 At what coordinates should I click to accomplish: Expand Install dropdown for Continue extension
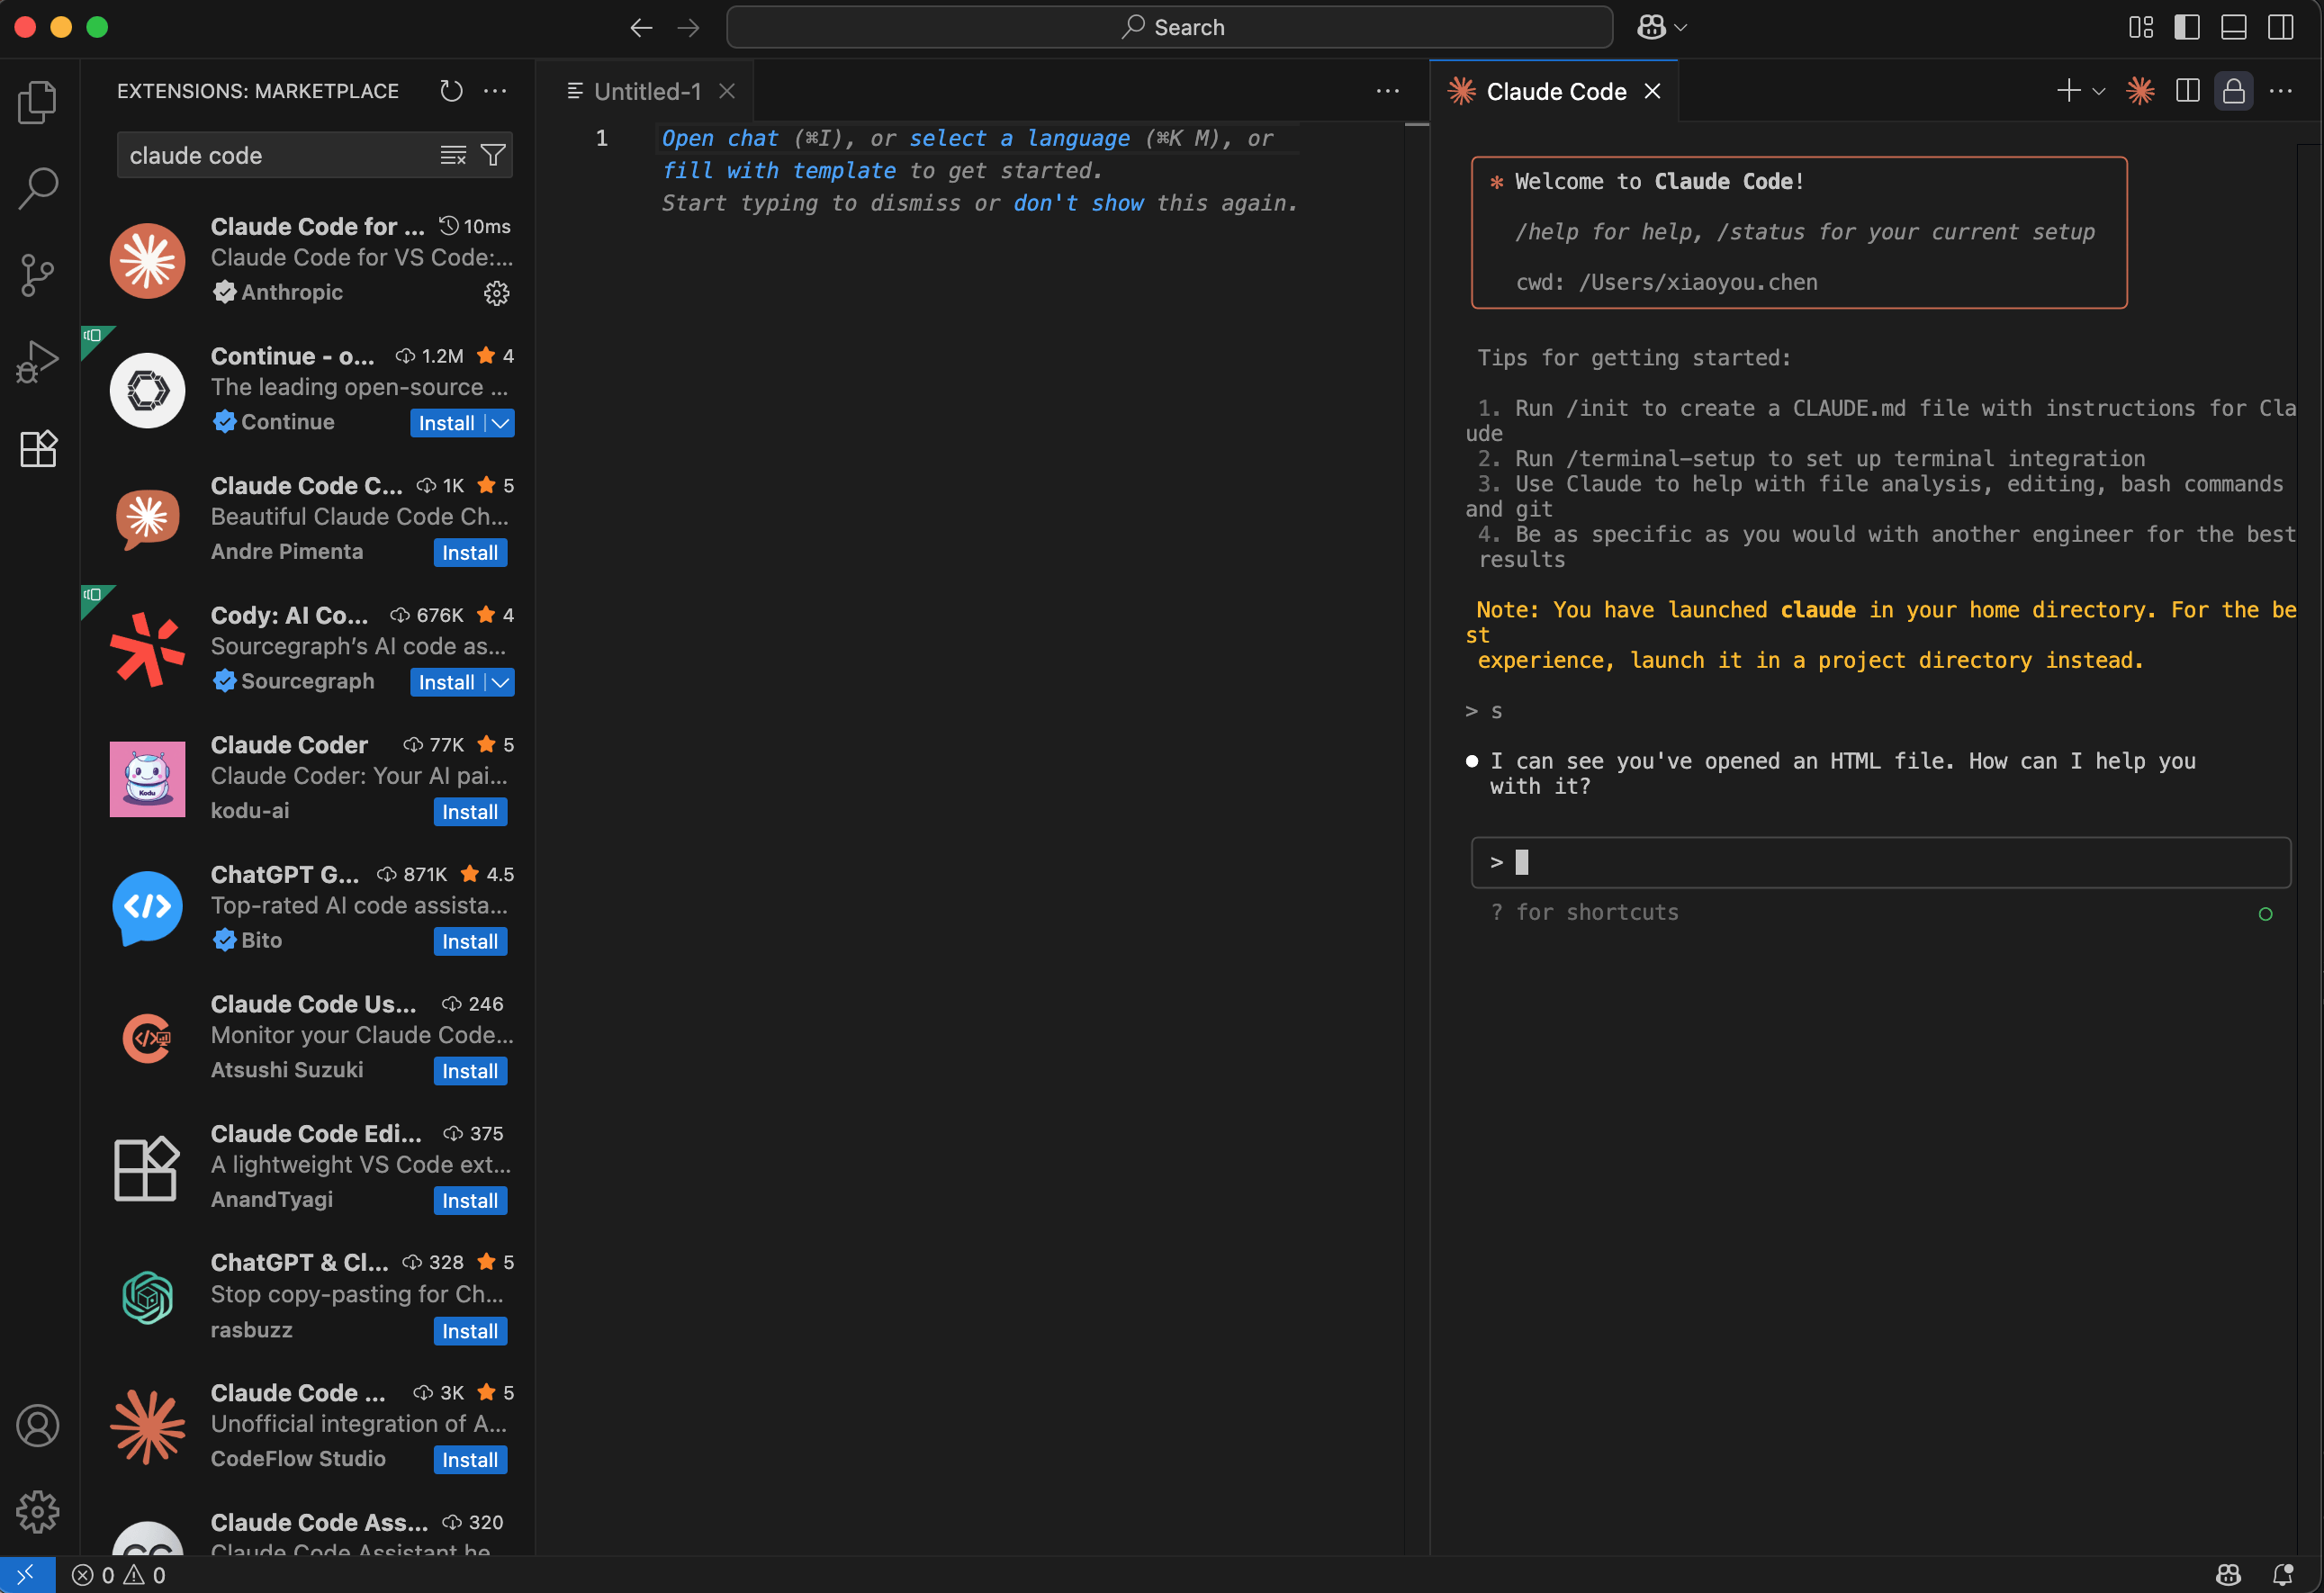coord(500,423)
